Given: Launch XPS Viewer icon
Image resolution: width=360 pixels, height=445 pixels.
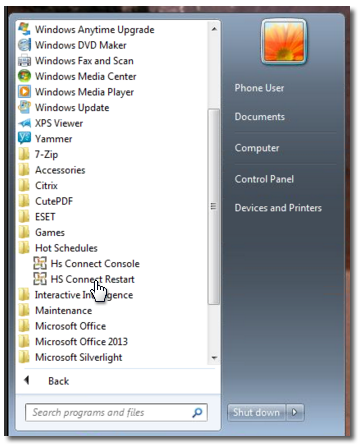Looking at the screenshot, I should [x=24, y=123].
